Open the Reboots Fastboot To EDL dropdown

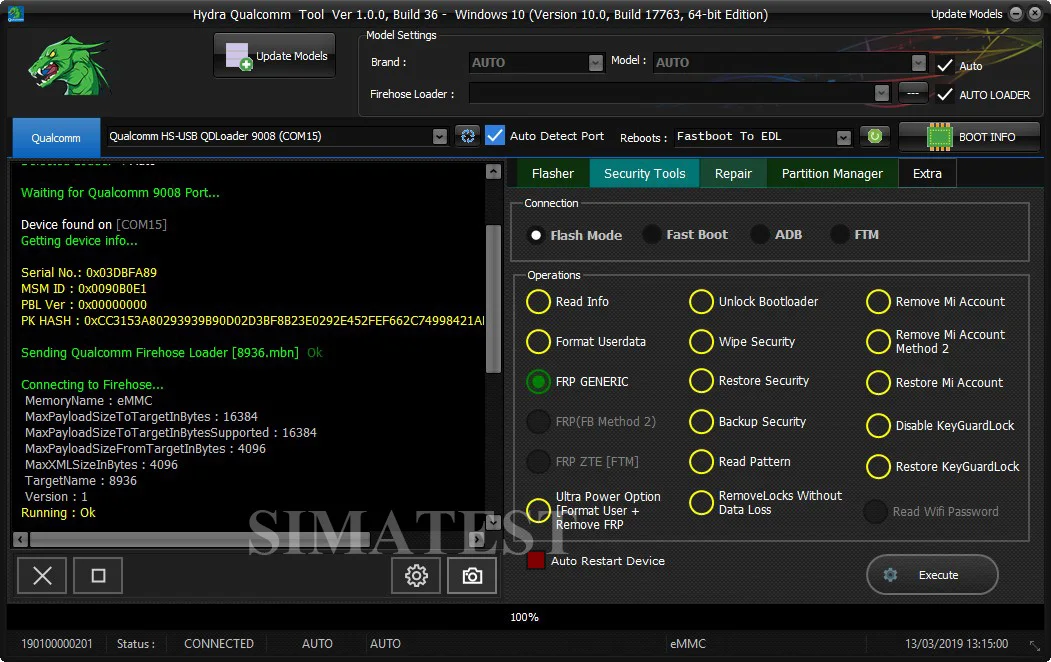[843, 137]
